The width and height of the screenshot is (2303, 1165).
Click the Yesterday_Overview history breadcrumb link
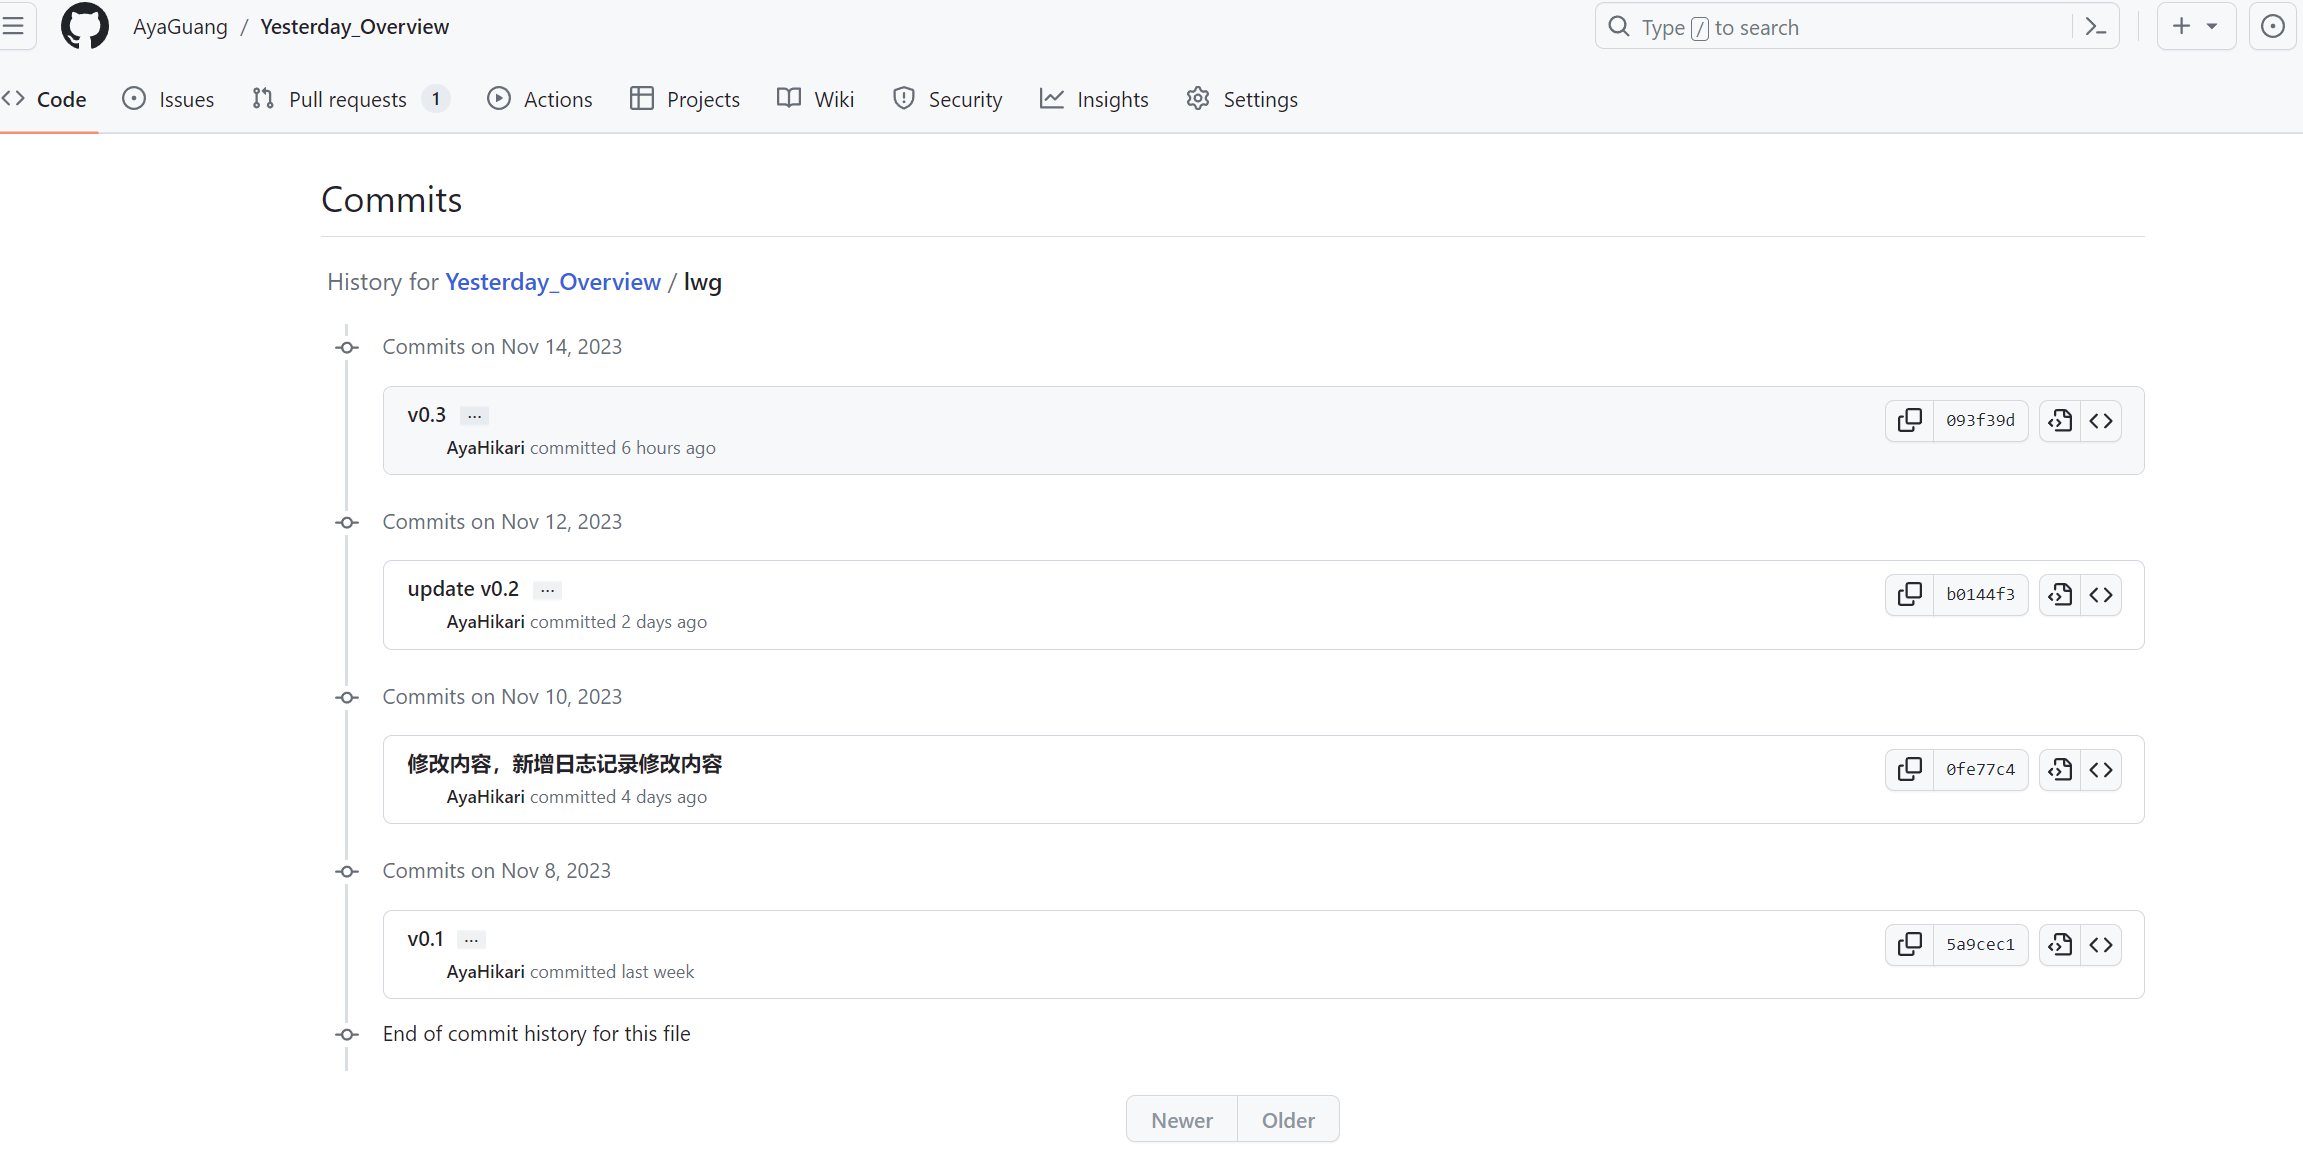tap(552, 282)
